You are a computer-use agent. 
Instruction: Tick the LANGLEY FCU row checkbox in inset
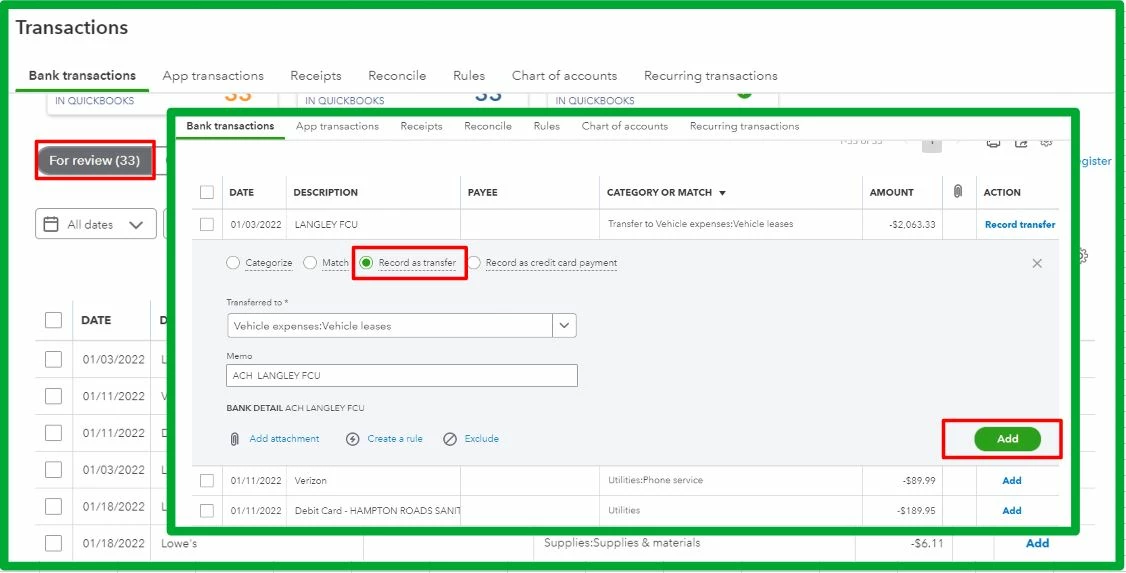coord(207,224)
